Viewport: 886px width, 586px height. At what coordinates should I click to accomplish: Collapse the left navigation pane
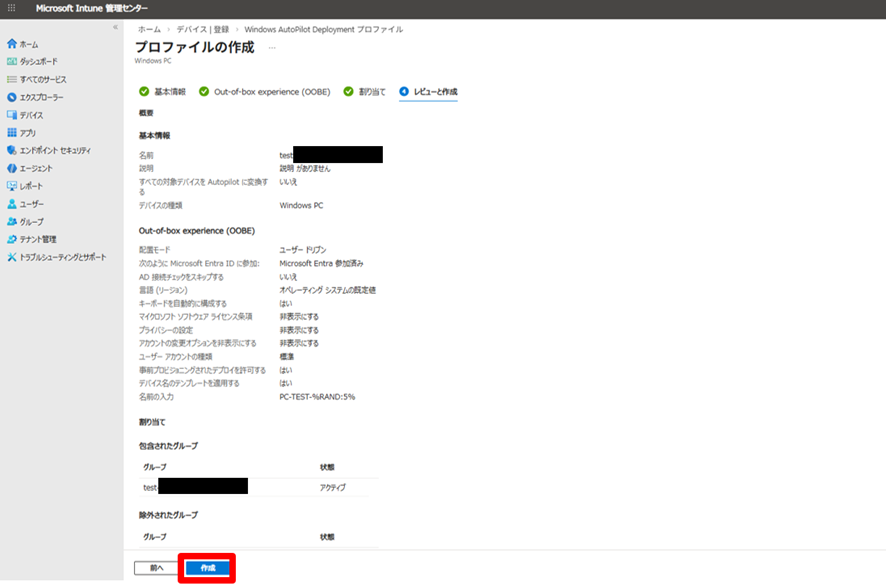(114, 28)
